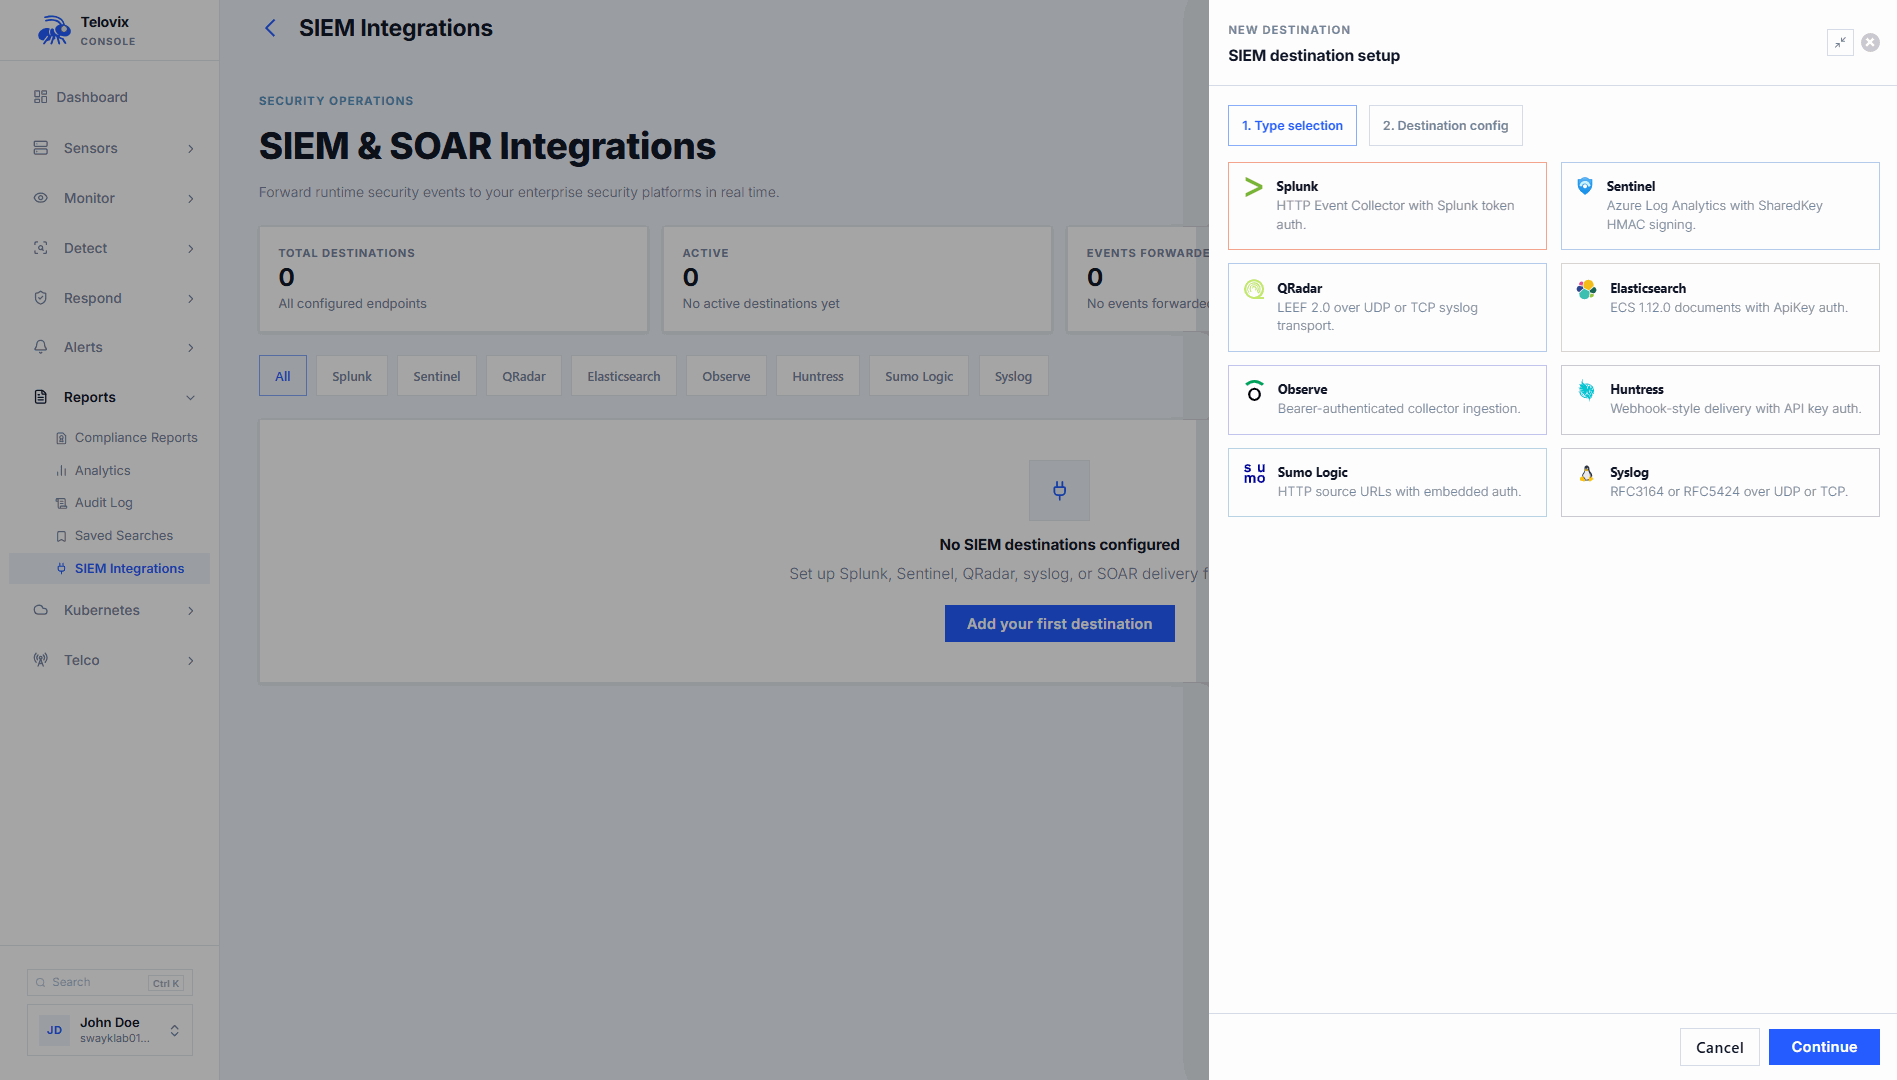Click the Cancel button

tap(1719, 1047)
